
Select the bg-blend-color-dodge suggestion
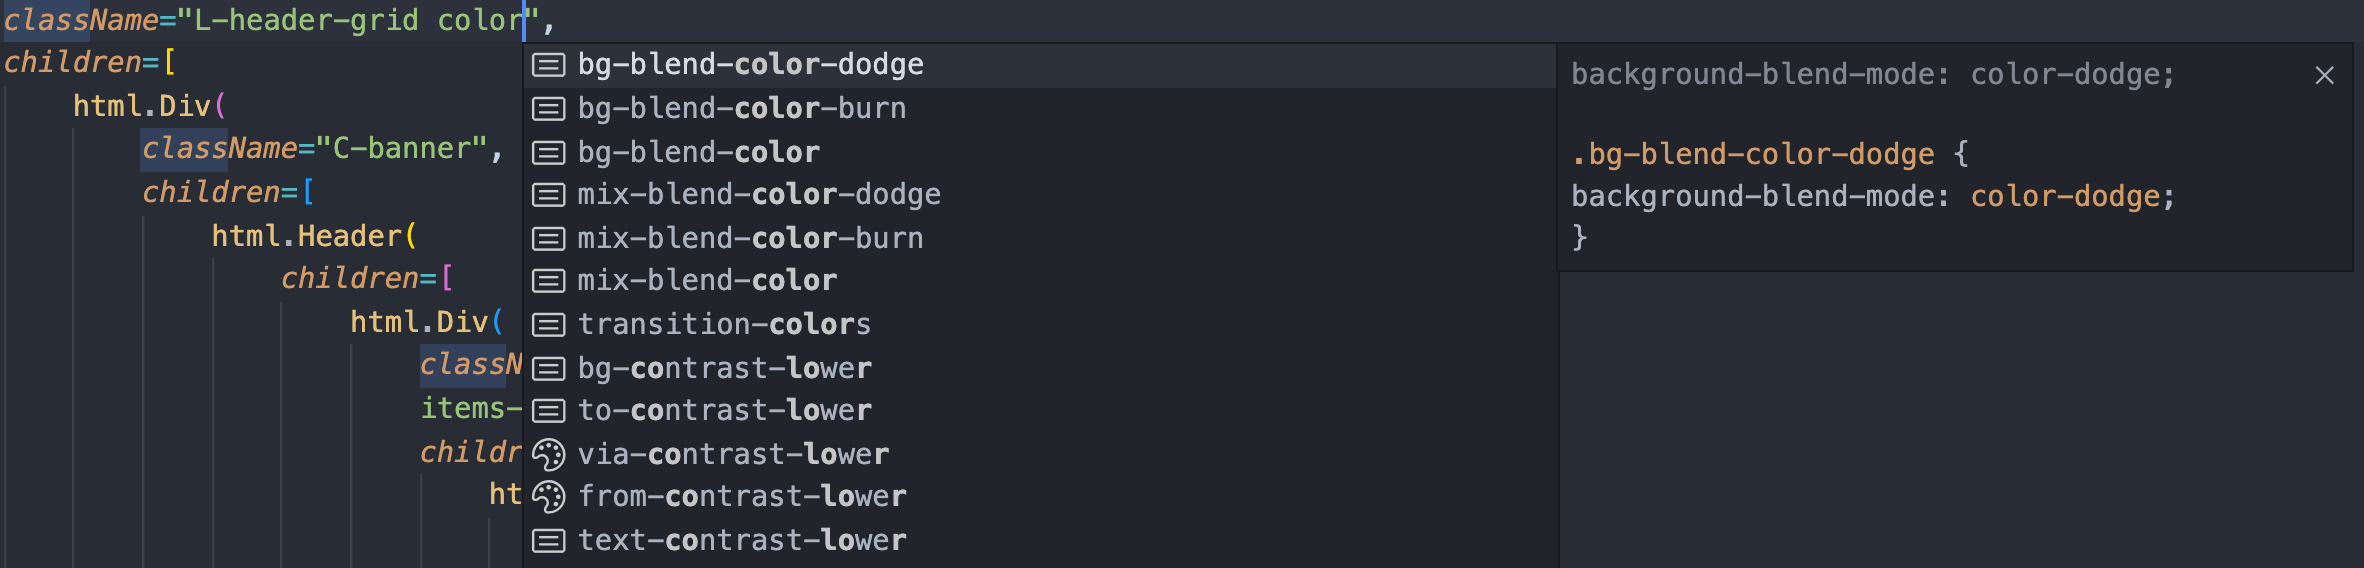point(1040,65)
